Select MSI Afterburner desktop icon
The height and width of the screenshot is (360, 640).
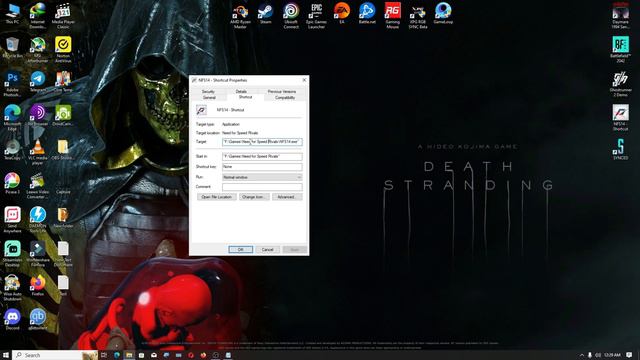click(38, 50)
